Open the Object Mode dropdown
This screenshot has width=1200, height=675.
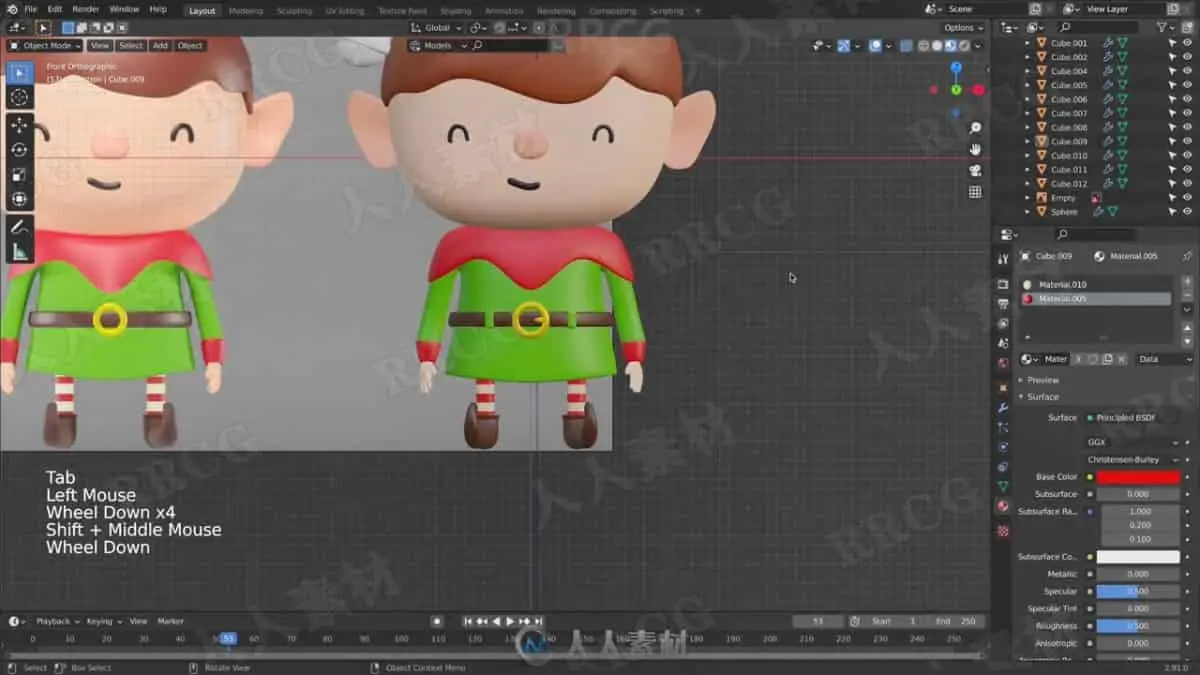46,45
